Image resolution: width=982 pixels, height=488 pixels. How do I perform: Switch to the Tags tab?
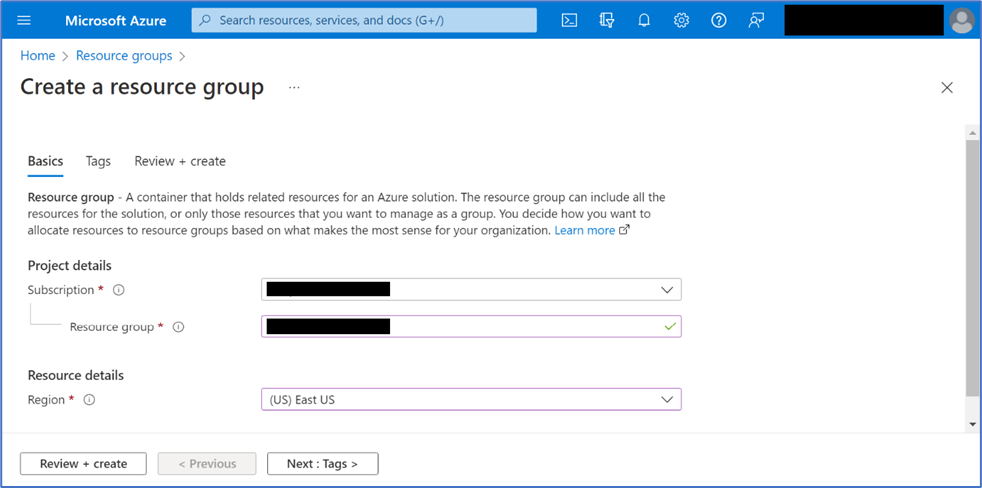[98, 162]
